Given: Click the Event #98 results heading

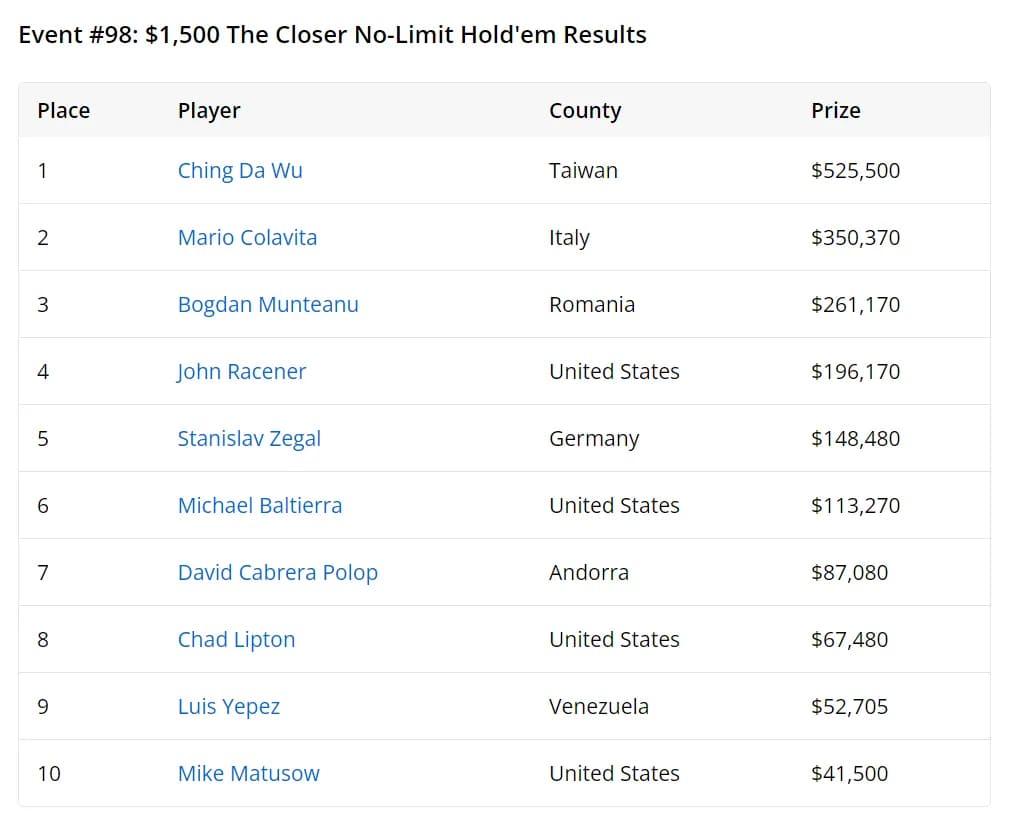Looking at the screenshot, I should [333, 35].
